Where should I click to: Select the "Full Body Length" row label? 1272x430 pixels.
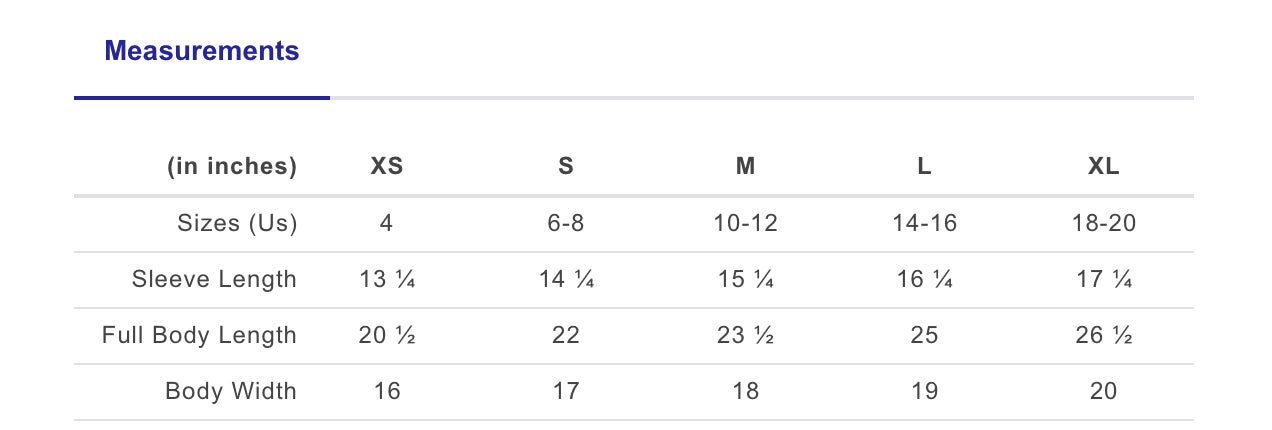[199, 335]
